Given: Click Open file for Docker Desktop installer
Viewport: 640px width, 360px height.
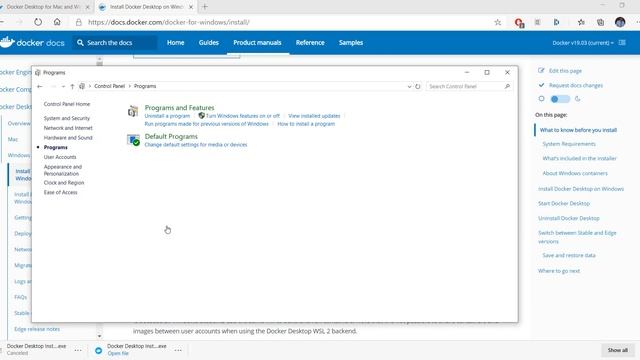Looking at the screenshot, I should pos(118,353).
